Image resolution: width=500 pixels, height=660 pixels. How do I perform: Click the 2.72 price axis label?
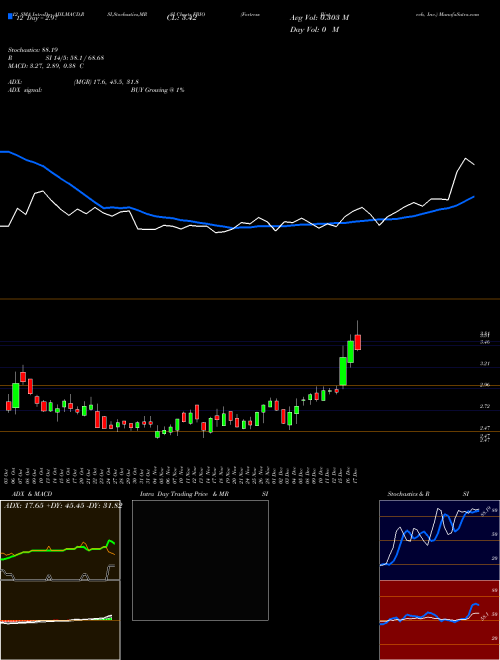tap(485, 406)
